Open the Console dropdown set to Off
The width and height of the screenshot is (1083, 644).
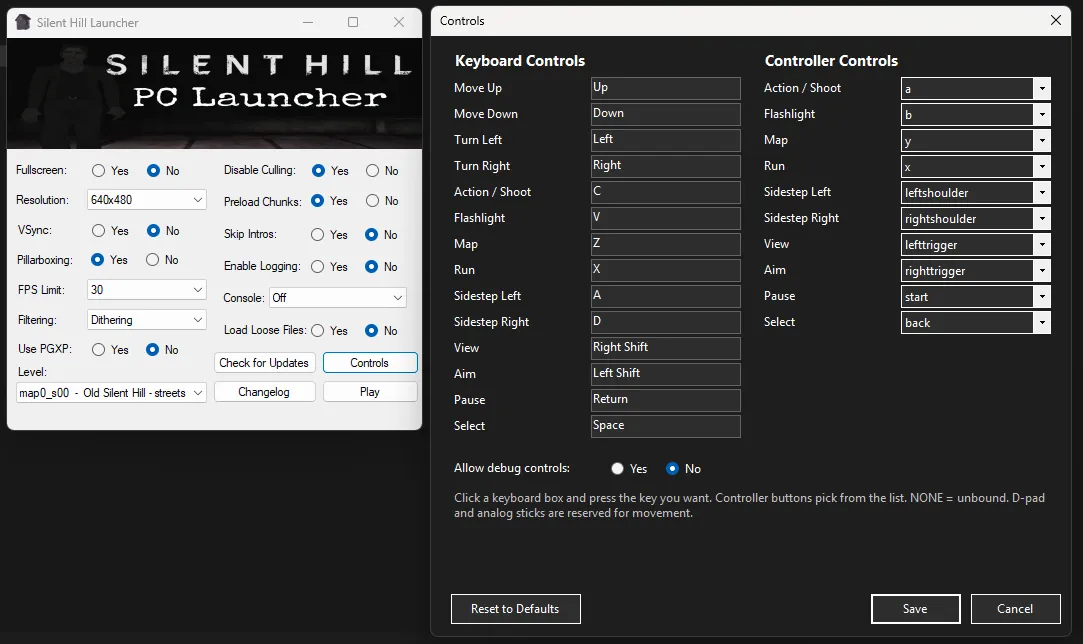[x=338, y=298]
